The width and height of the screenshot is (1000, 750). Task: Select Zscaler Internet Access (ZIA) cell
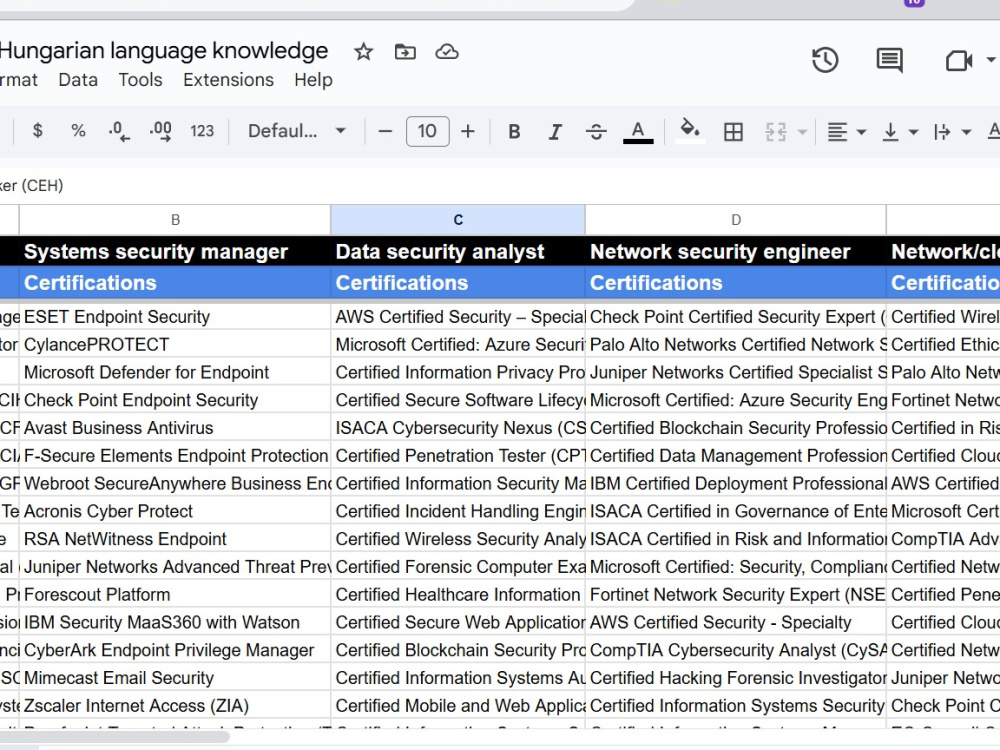coord(175,706)
